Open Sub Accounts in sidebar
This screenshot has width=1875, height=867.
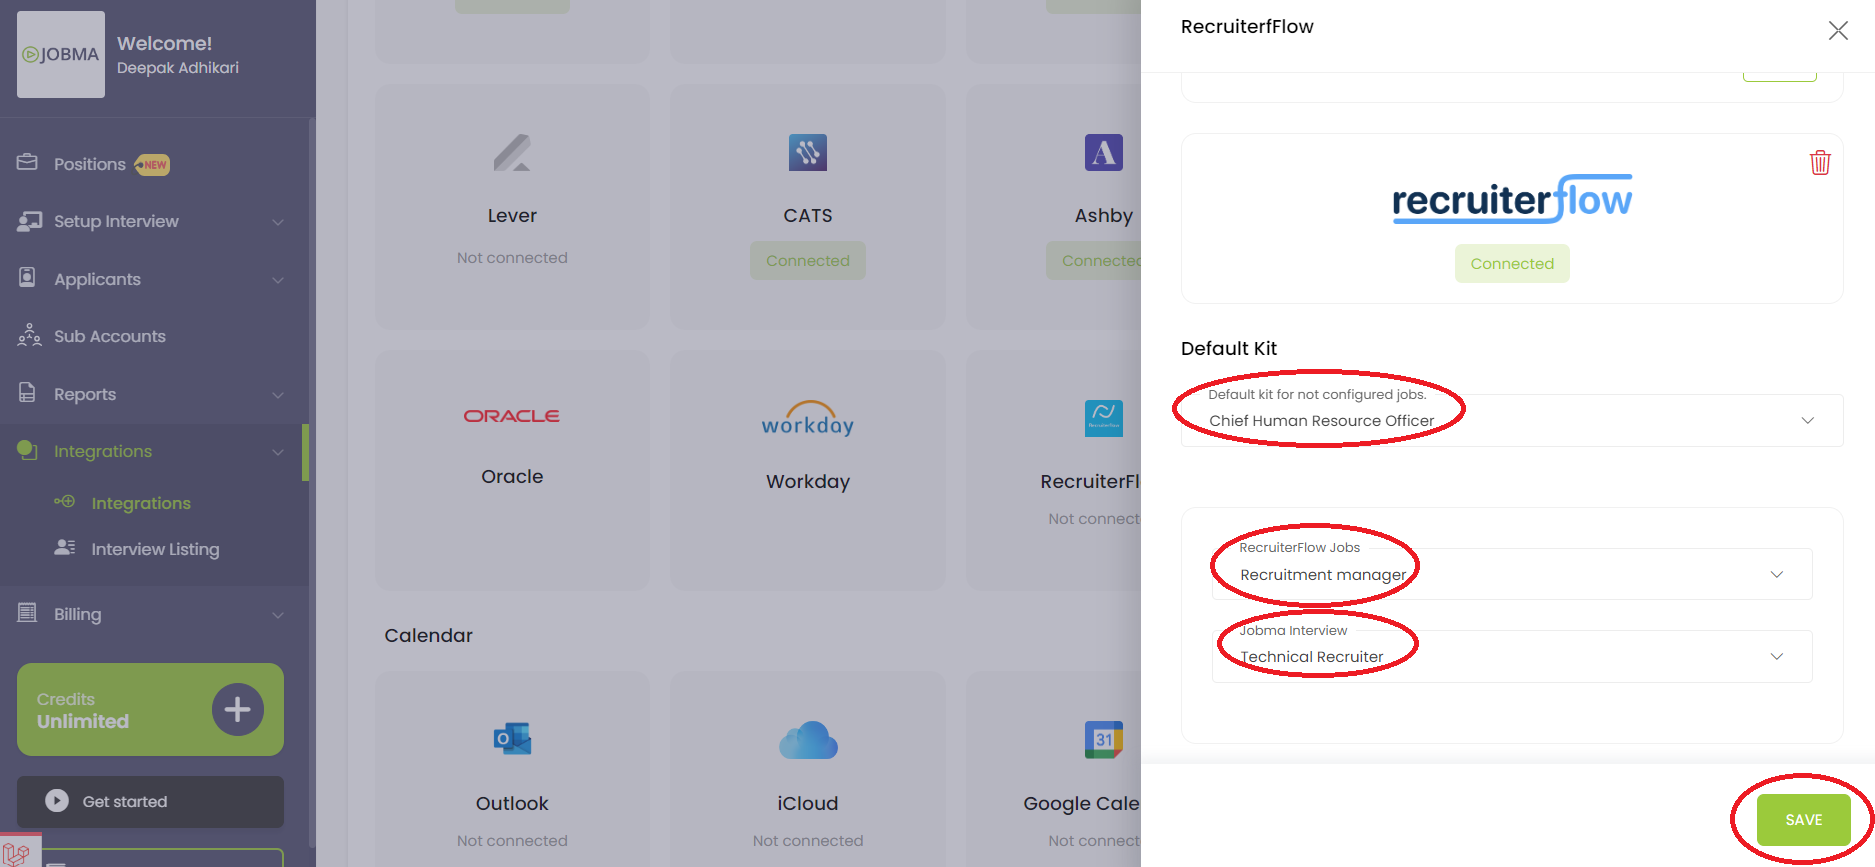[110, 336]
